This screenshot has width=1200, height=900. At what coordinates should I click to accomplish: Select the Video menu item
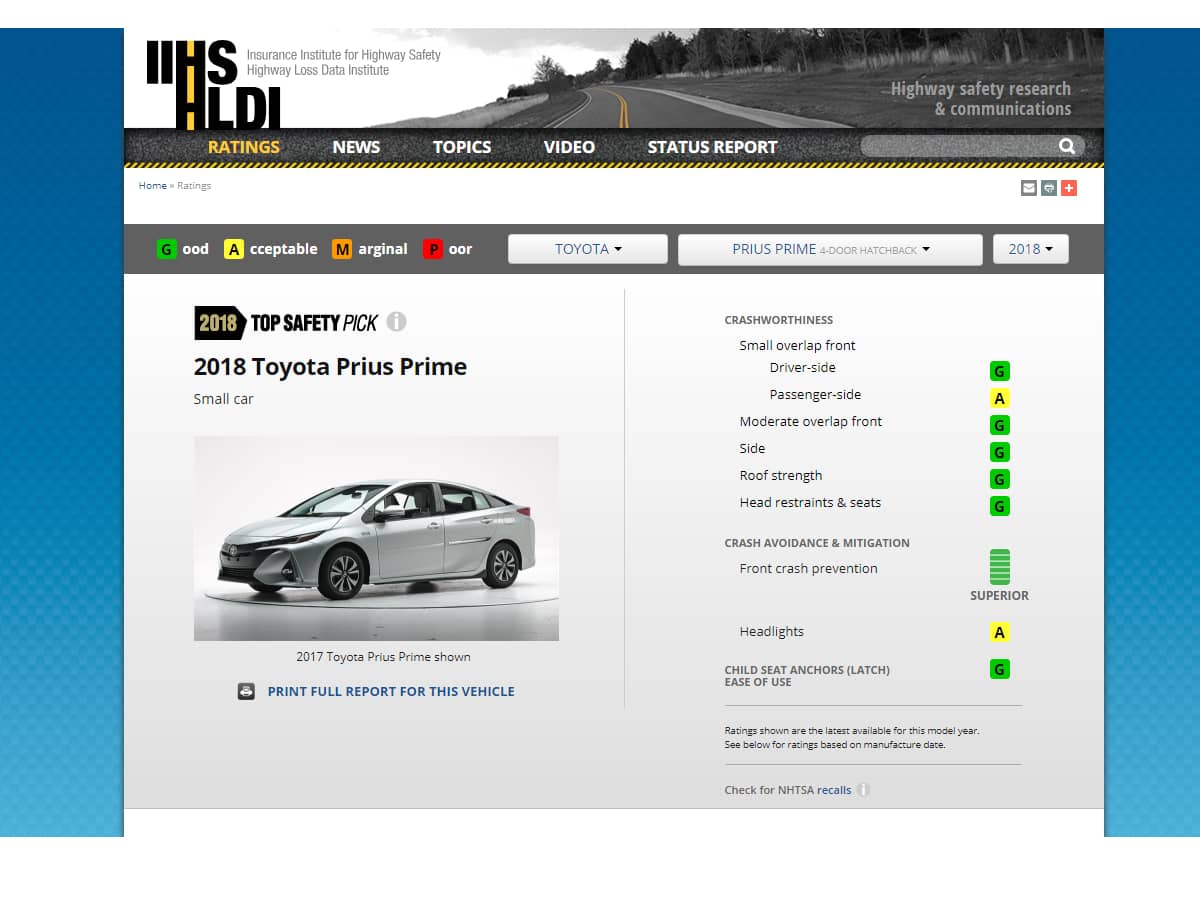[x=569, y=147]
